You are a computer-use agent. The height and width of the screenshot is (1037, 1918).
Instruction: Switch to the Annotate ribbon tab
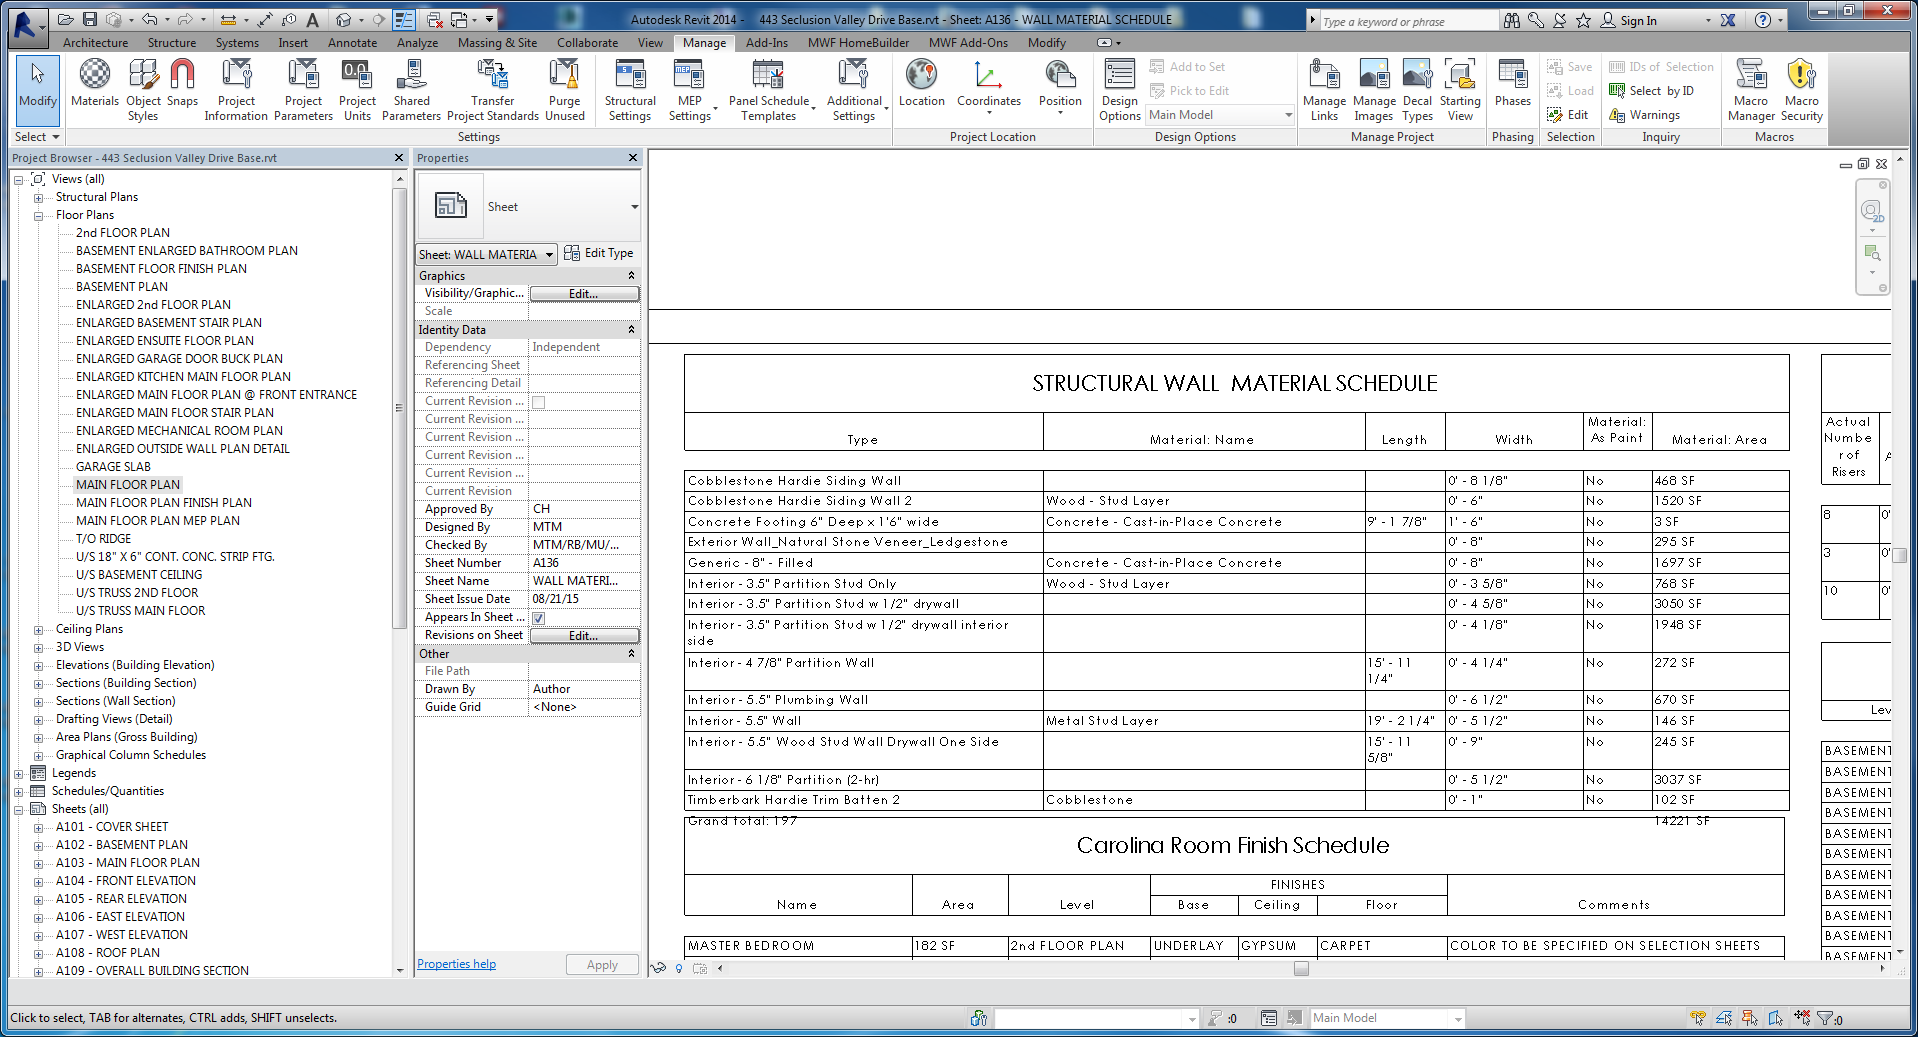point(352,43)
